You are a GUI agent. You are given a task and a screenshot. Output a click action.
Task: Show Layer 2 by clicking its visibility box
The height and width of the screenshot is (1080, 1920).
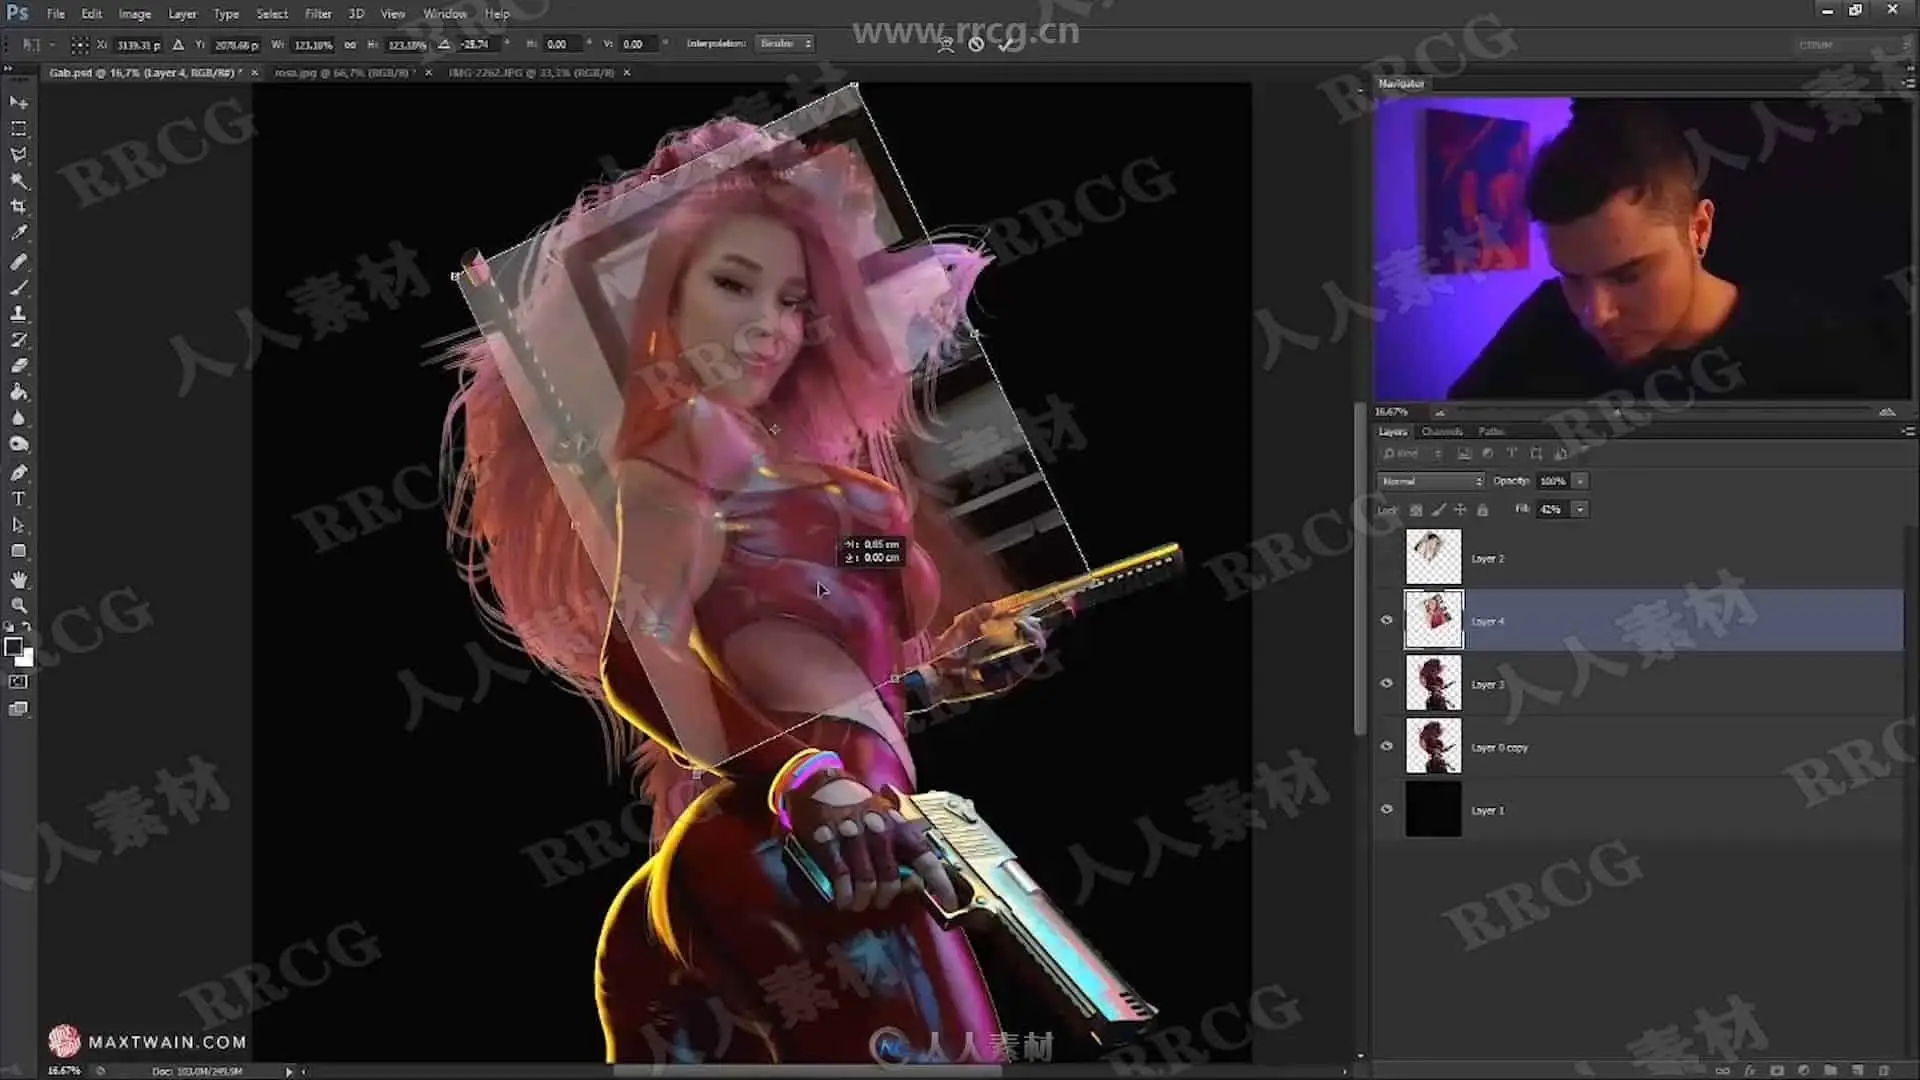point(1386,558)
